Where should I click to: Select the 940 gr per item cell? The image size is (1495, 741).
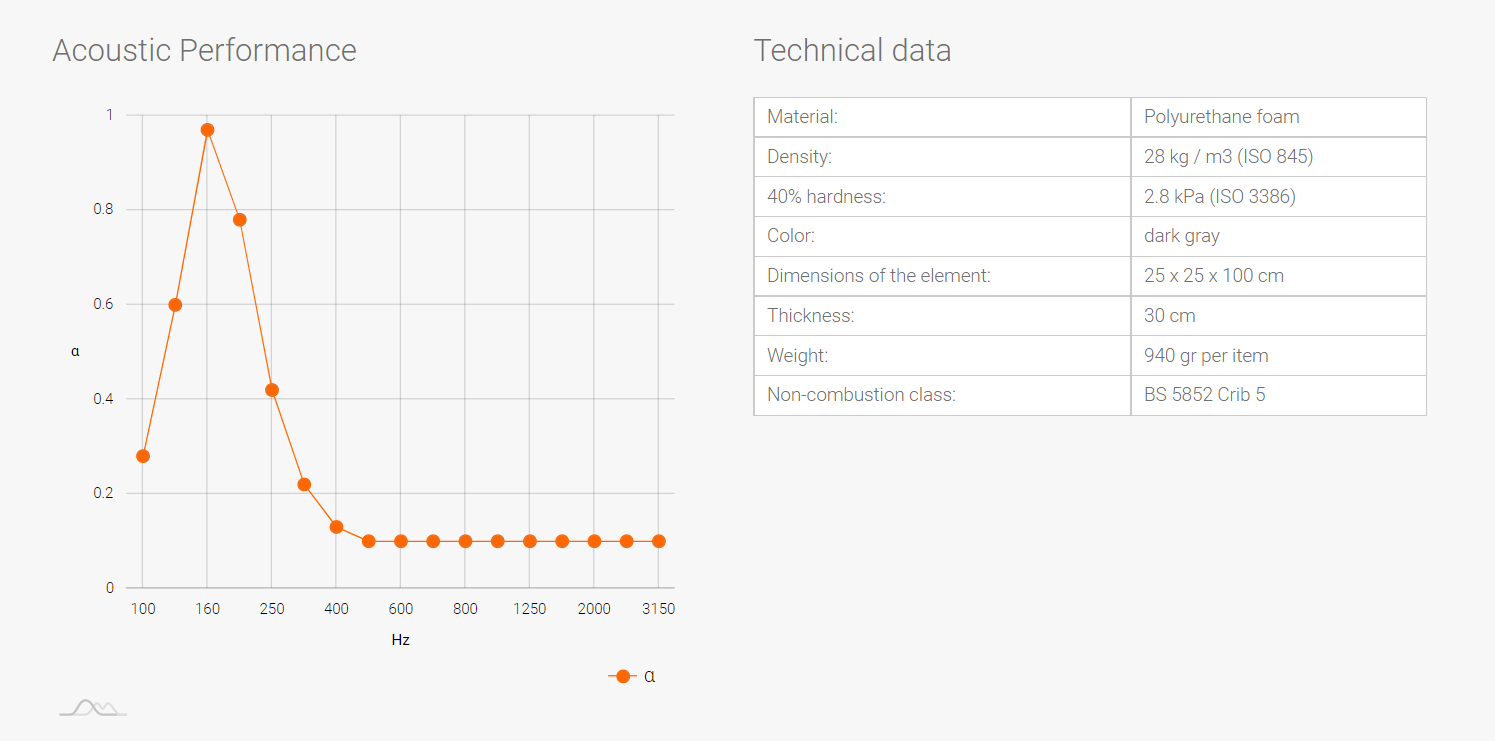[1278, 355]
